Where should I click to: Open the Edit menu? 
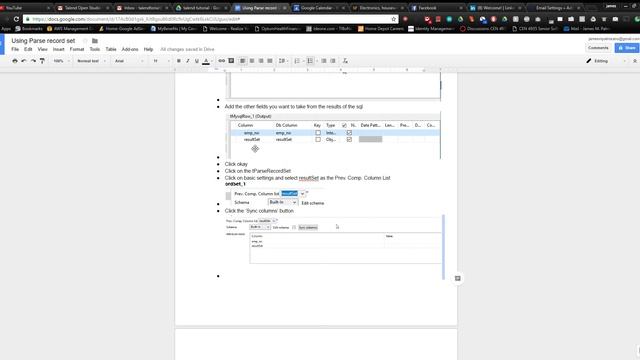click(28, 49)
